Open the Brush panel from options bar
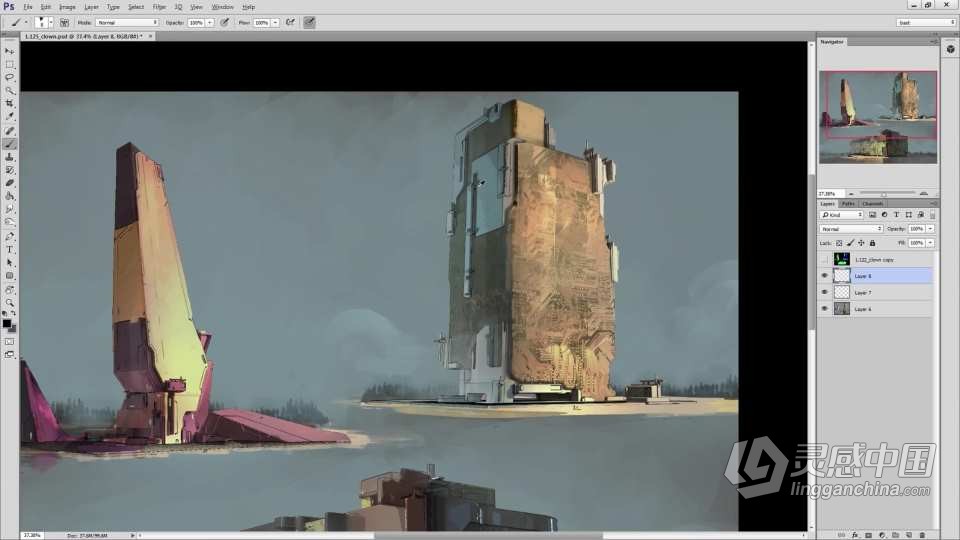Image resolution: width=960 pixels, height=540 pixels. coord(64,22)
